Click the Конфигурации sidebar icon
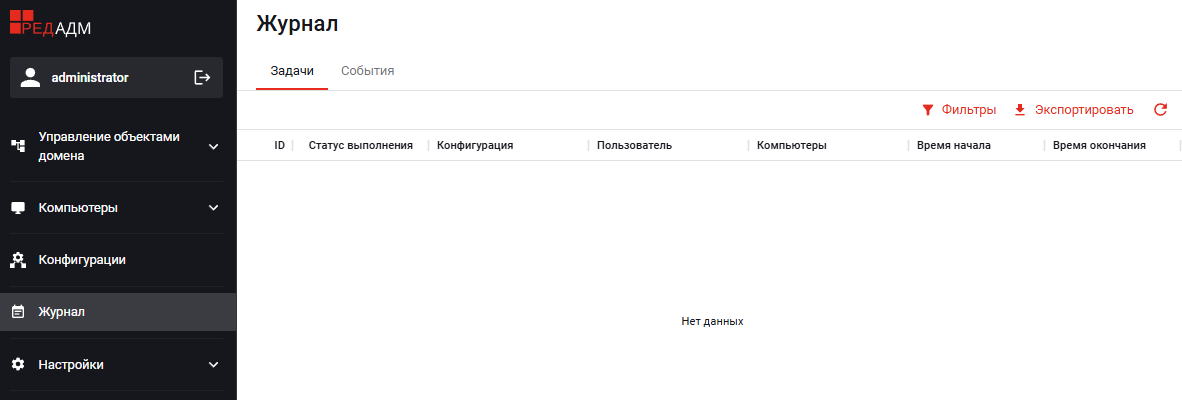 [x=18, y=260]
